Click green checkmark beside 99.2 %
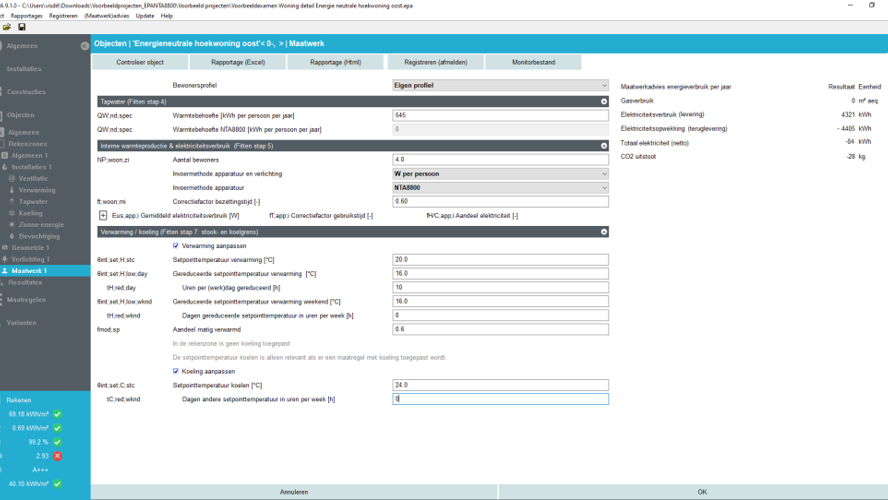Screen dimensions: 888x500 pyautogui.click(x=58, y=441)
